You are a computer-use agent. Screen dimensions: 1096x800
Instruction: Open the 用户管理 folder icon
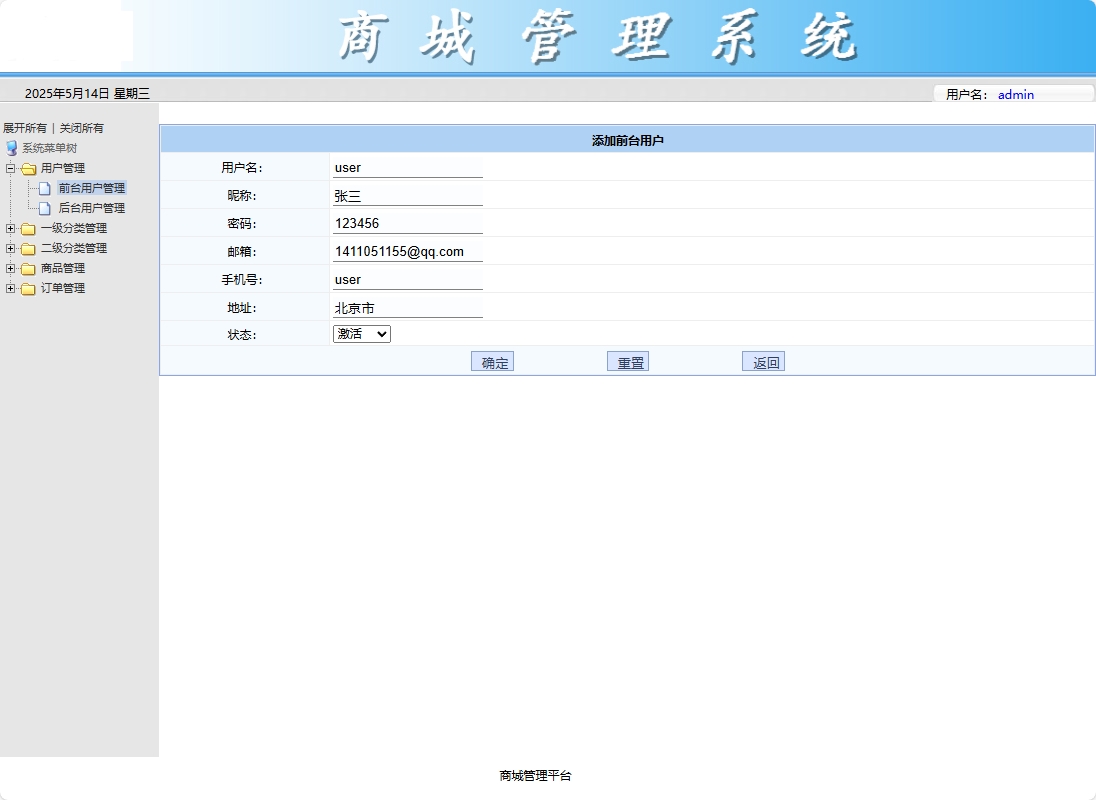pos(28,168)
